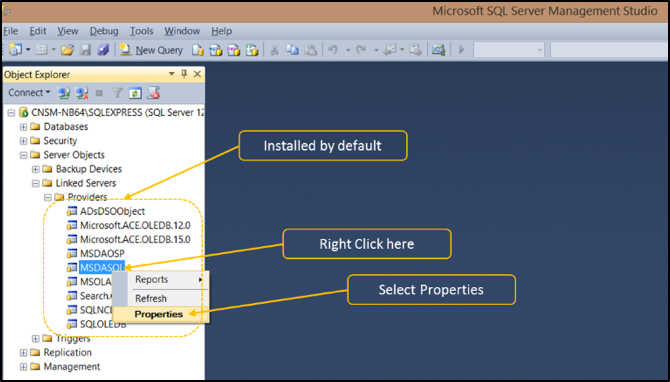Click the Connect Object Explorer icon
Image resolution: width=670 pixels, height=382 pixels.
(64, 93)
